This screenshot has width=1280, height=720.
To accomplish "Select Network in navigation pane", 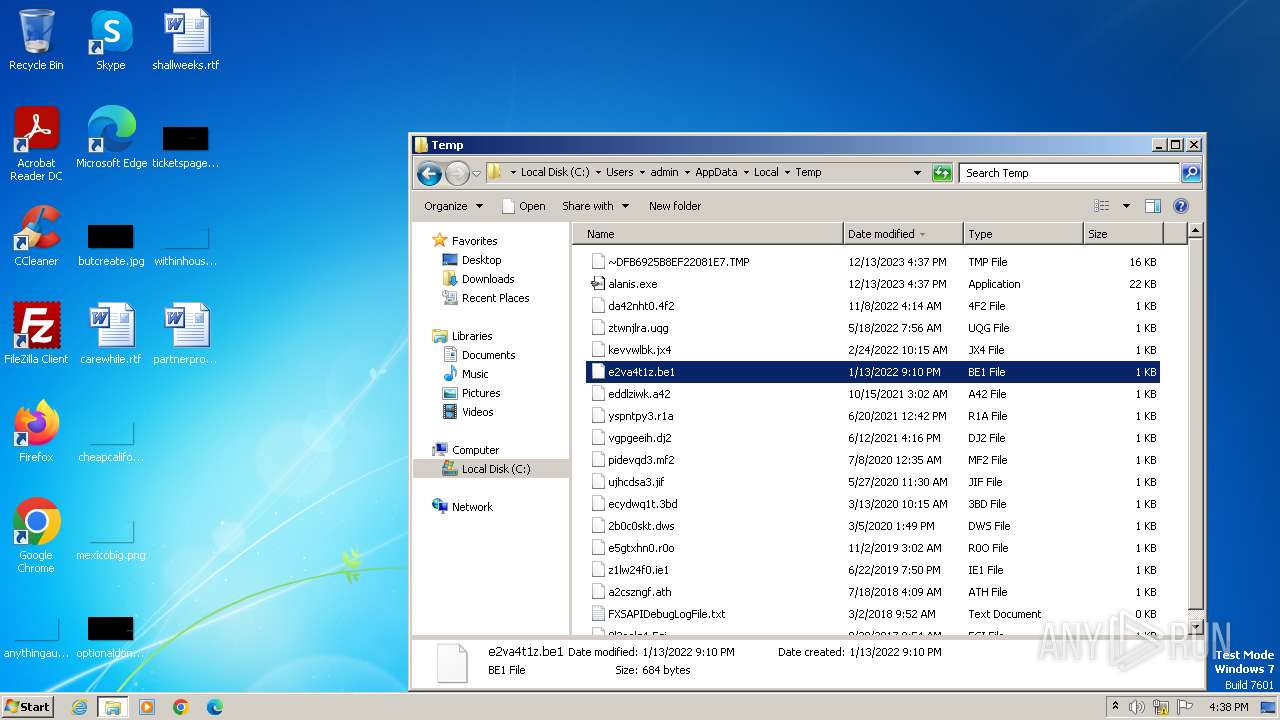I will pyautogui.click(x=463, y=507).
